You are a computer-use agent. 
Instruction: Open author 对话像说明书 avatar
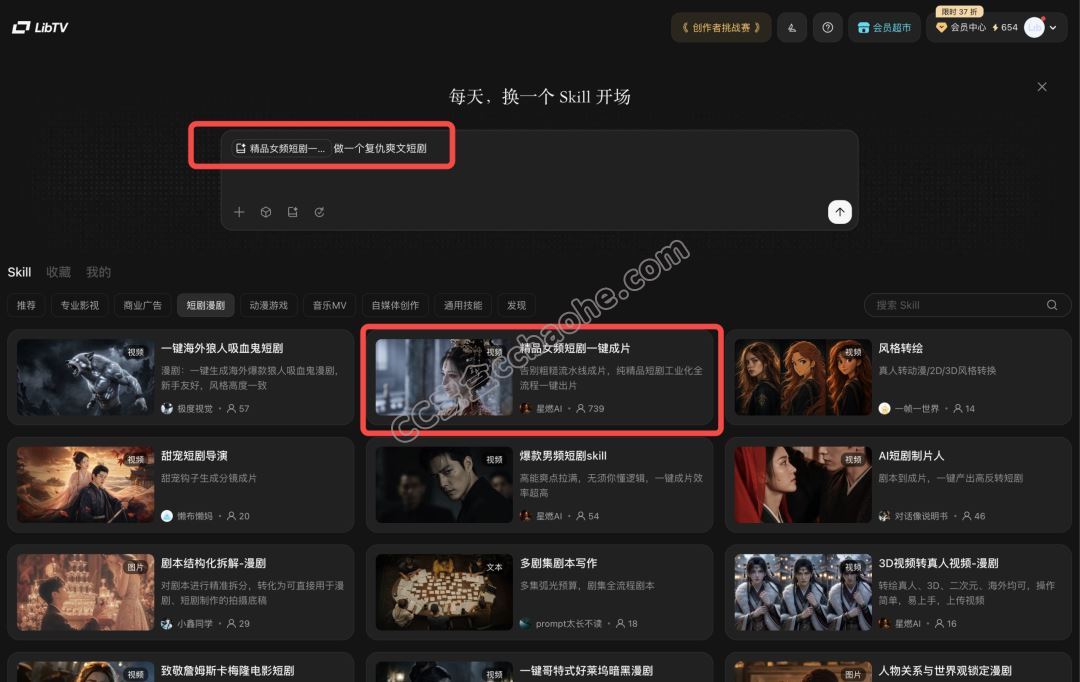click(884, 516)
